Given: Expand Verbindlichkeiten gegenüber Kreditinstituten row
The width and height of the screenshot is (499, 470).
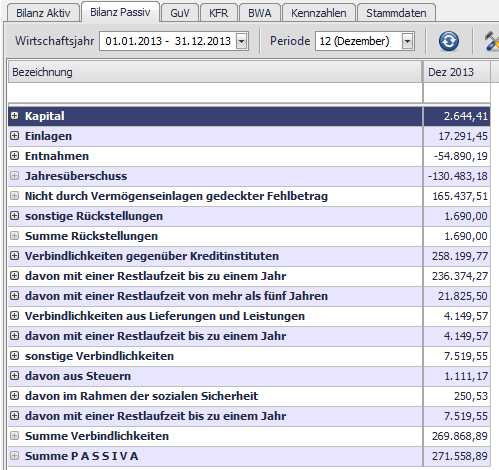Looking at the screenshot, I should (14, 256).
